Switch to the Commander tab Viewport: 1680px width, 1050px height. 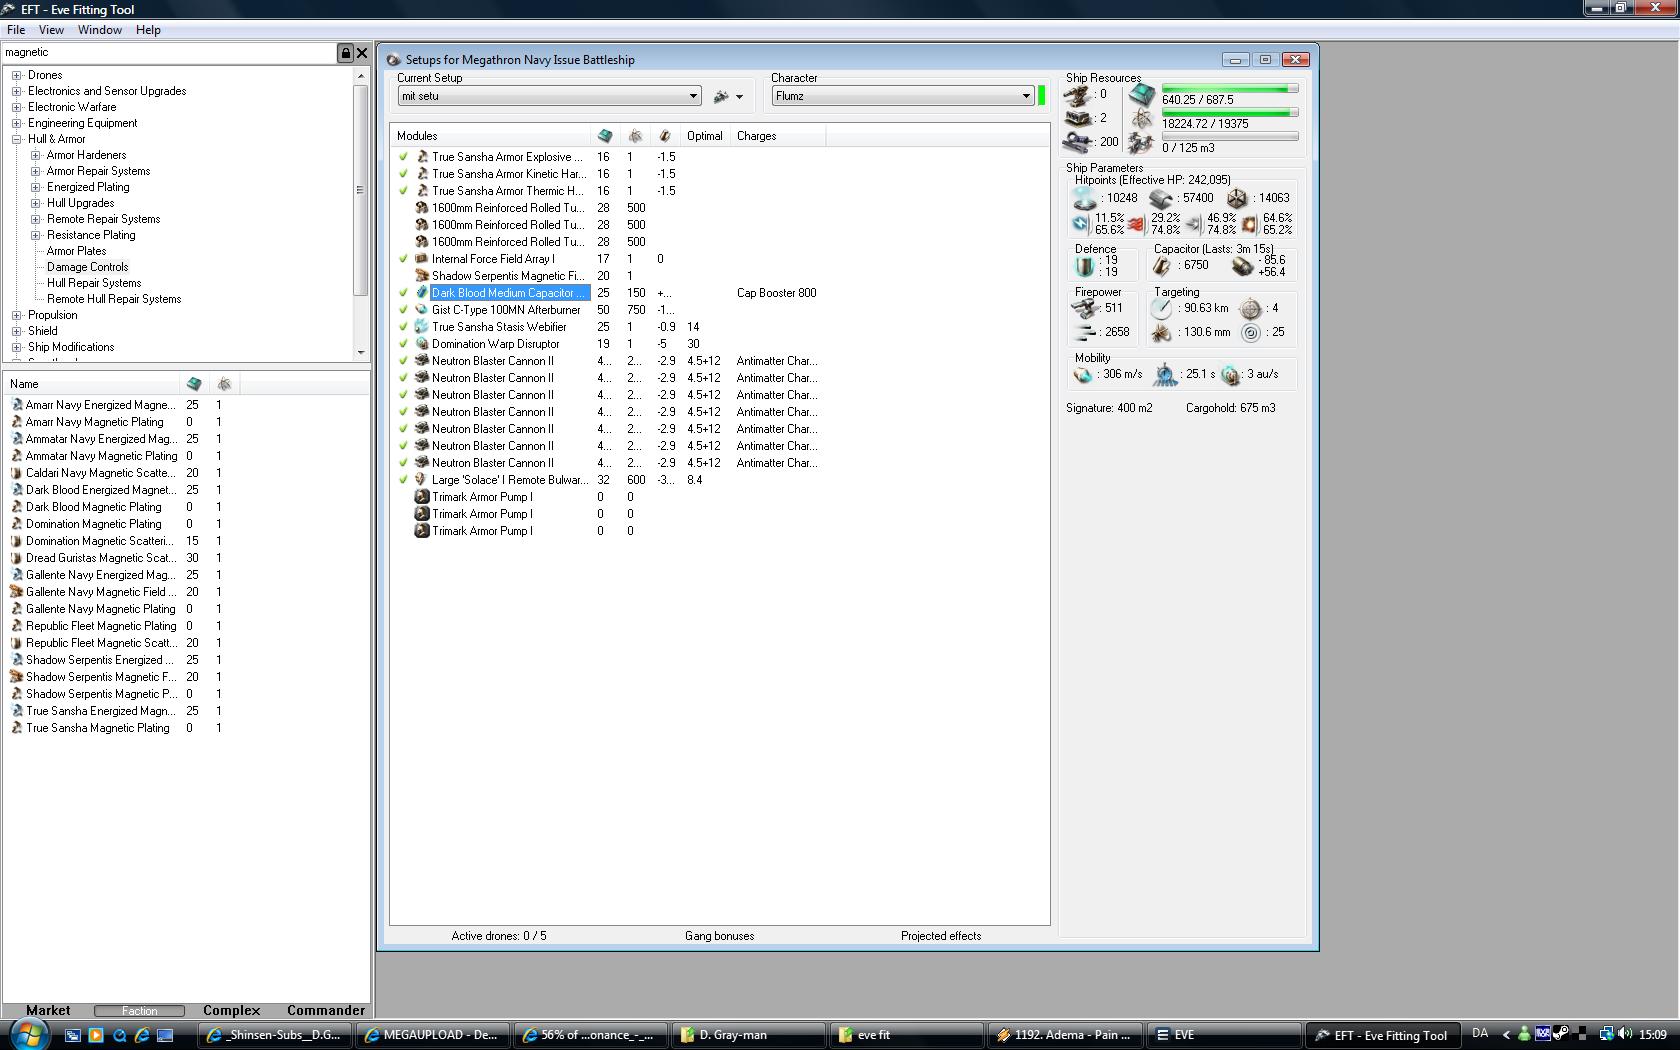click(326, 1010)
